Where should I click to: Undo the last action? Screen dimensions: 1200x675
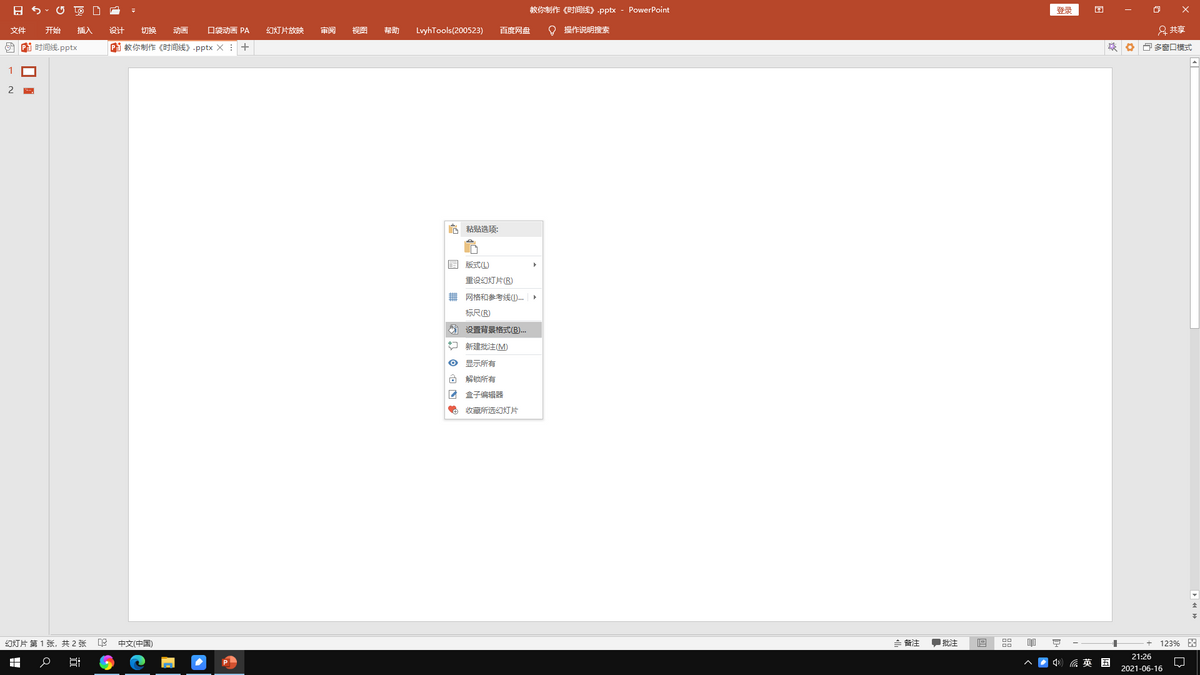tap(36, 10)
